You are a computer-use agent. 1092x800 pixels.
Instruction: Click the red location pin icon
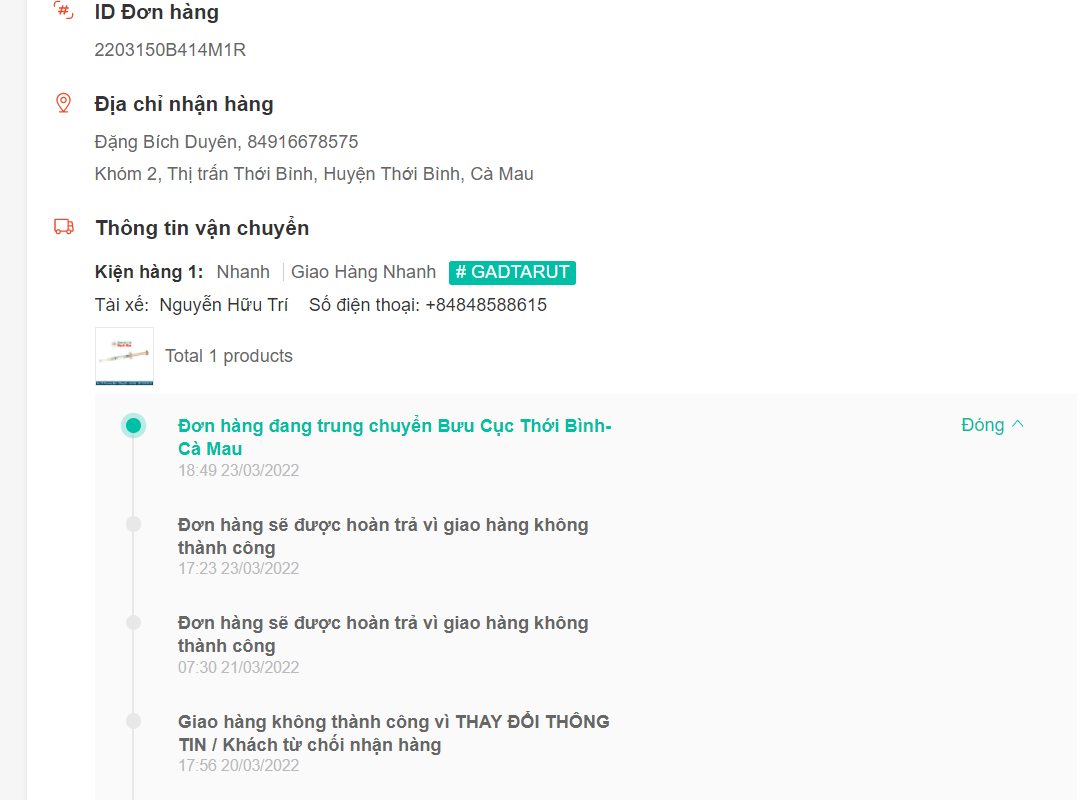tap(63, 102)
